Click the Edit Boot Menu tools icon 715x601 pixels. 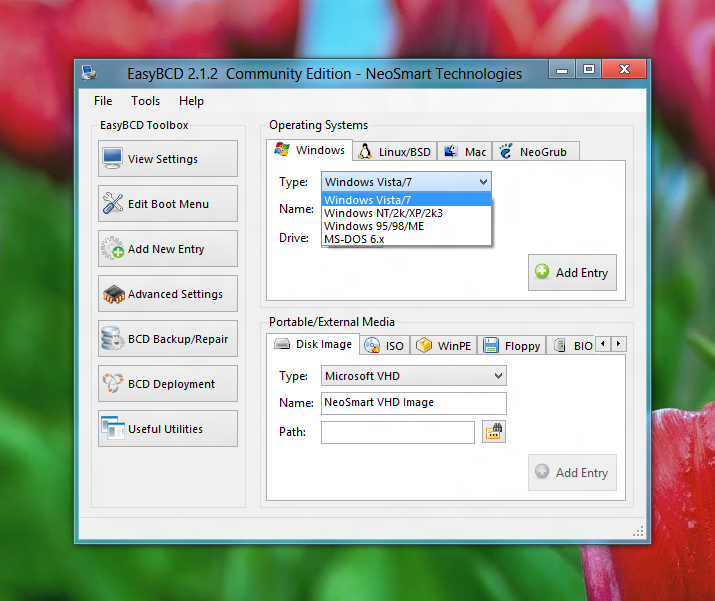tap(113, 203)
